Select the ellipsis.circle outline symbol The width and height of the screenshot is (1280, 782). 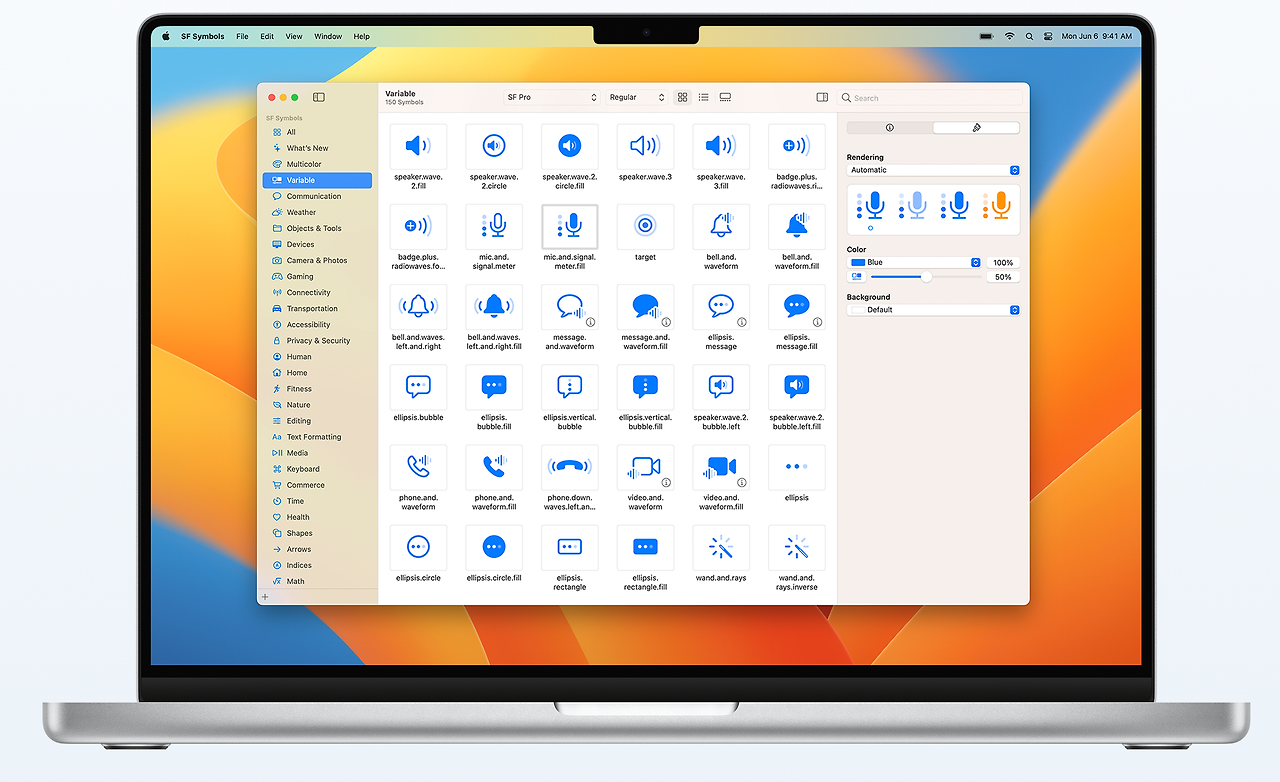418,547
